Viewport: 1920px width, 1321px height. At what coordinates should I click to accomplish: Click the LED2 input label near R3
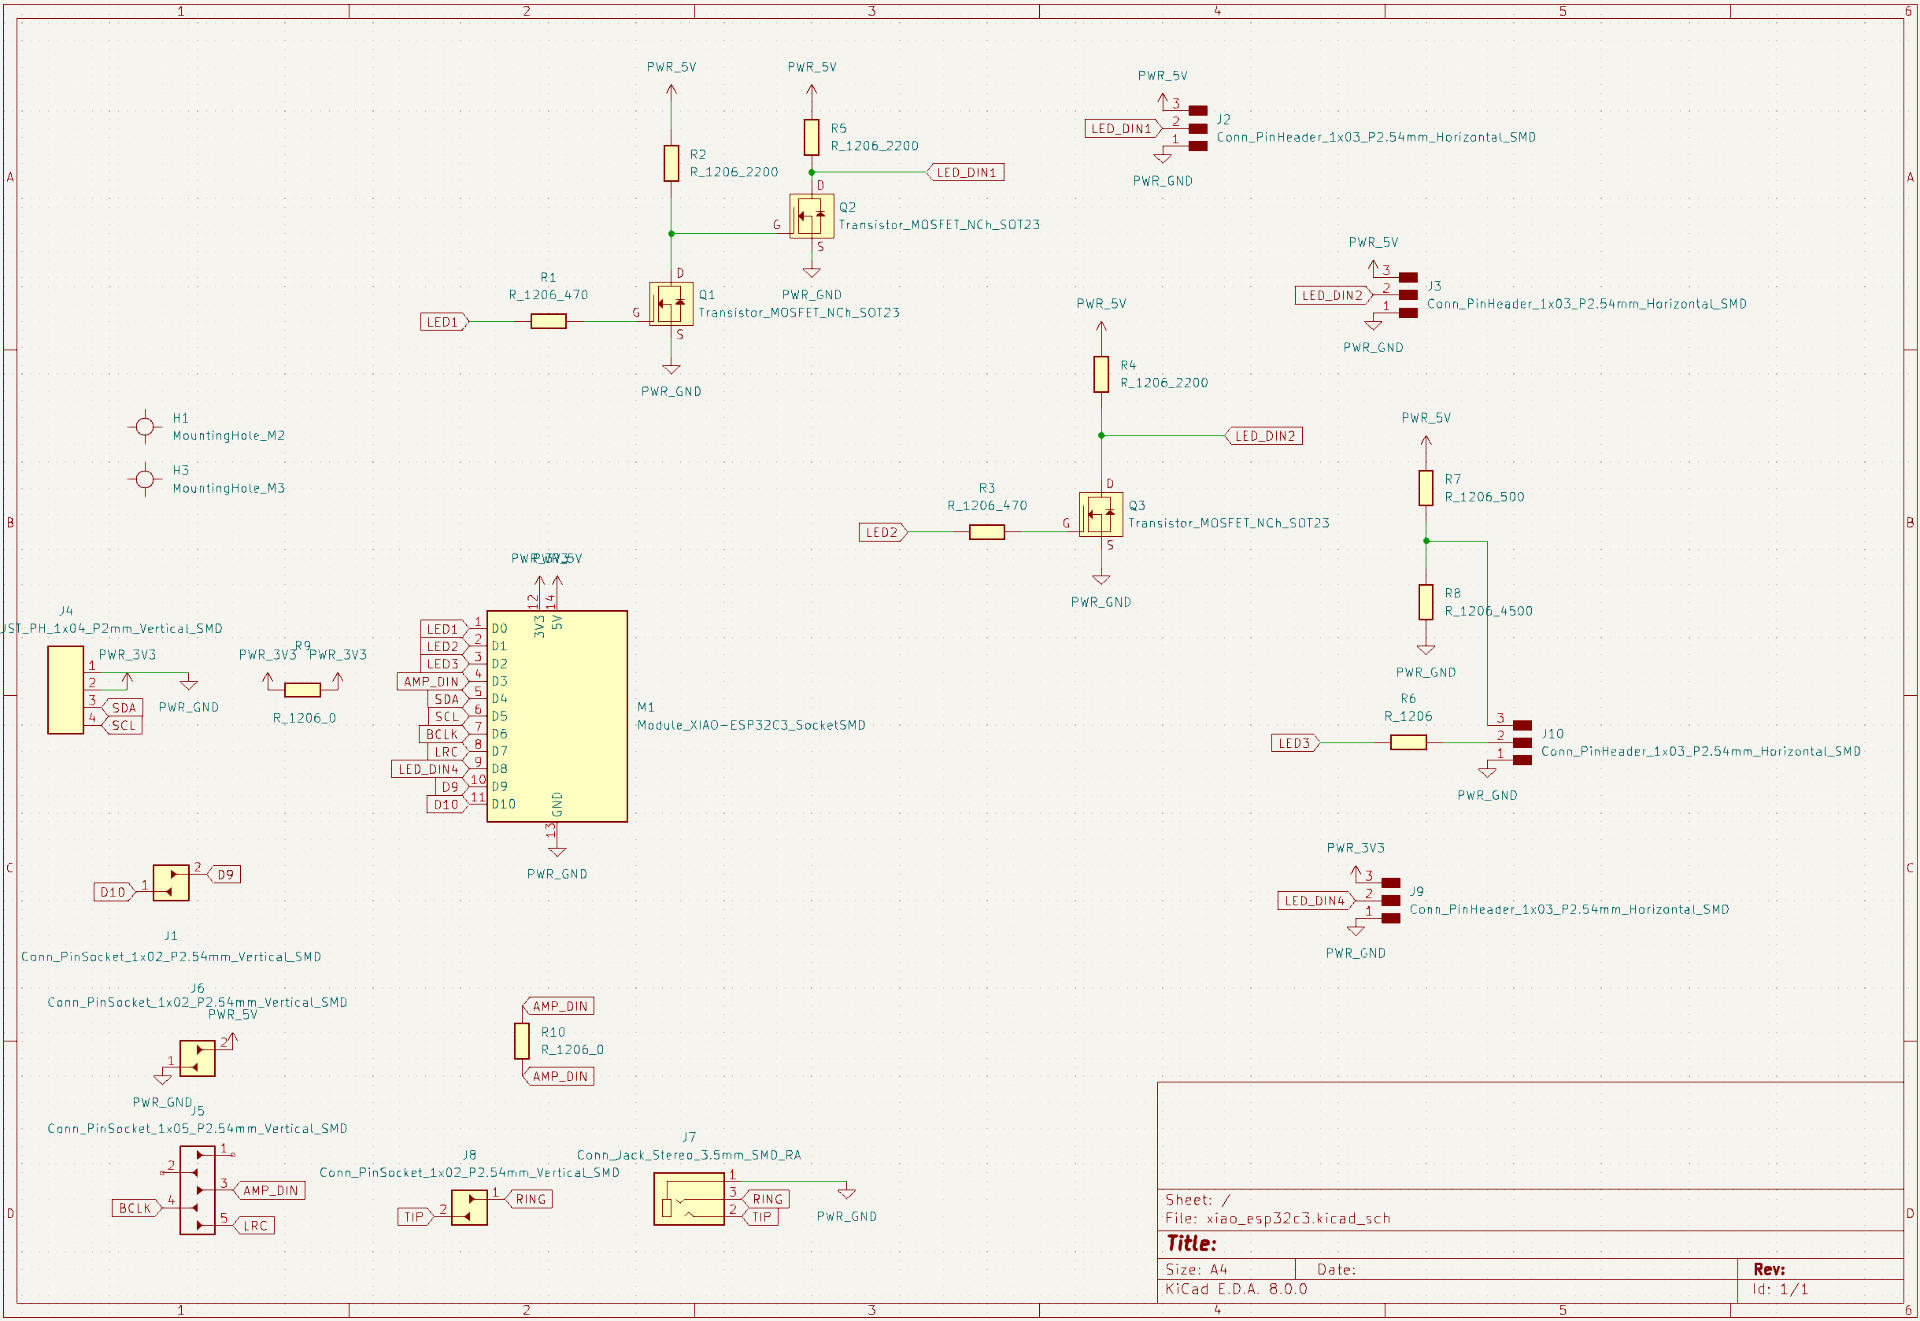882,532
